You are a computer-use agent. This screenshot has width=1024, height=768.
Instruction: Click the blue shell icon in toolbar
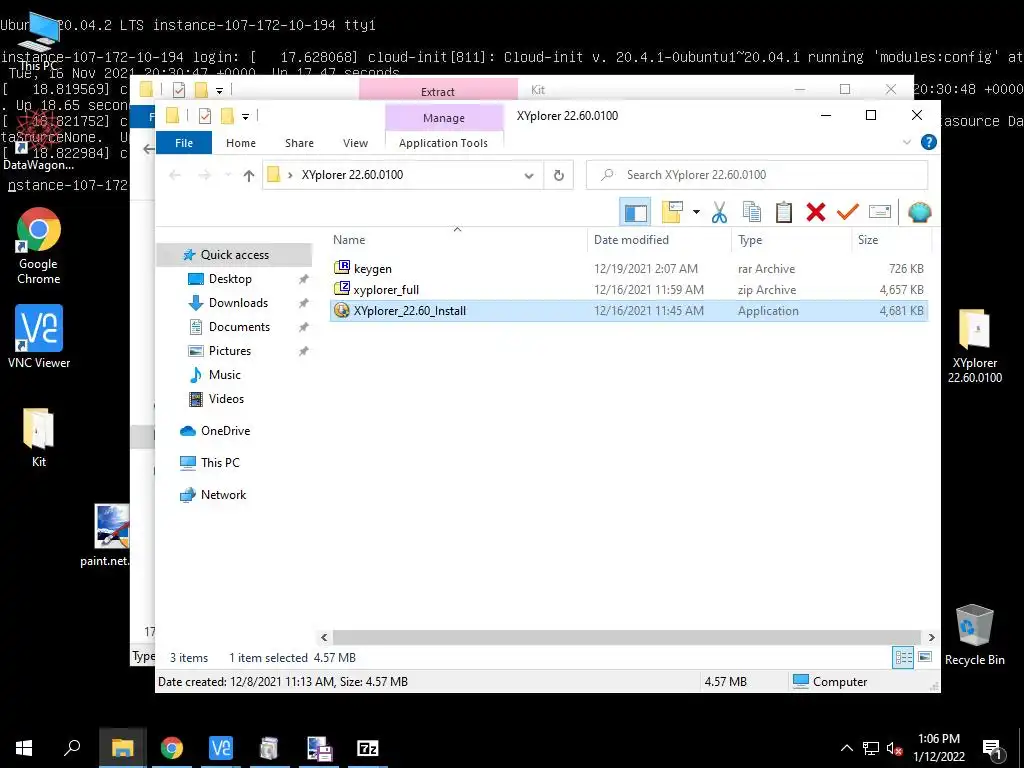click(x=920, y=212)
